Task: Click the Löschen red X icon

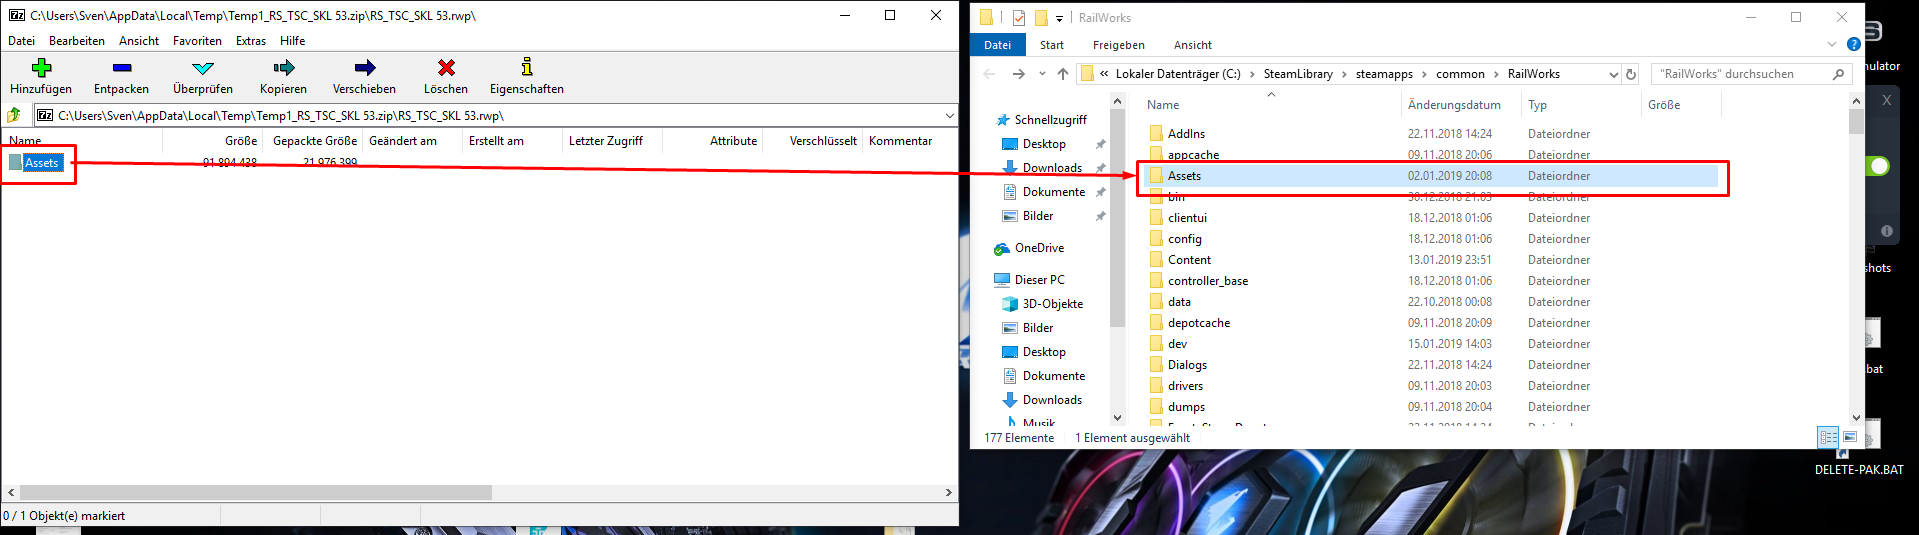Action: [446, 67]
